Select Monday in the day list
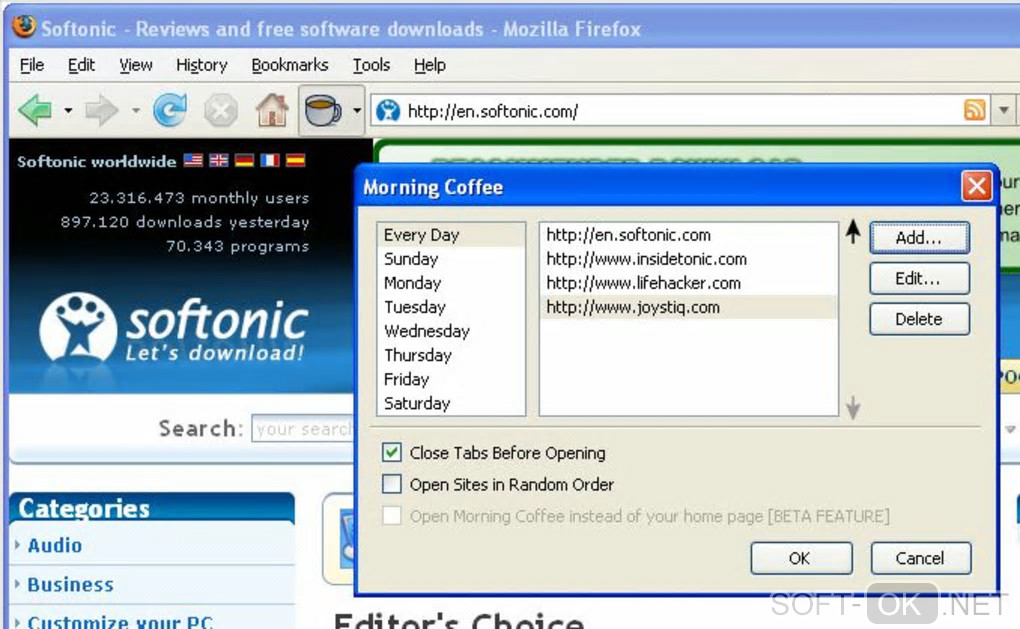The image size is (1020, 629). (x=451, y=283)
